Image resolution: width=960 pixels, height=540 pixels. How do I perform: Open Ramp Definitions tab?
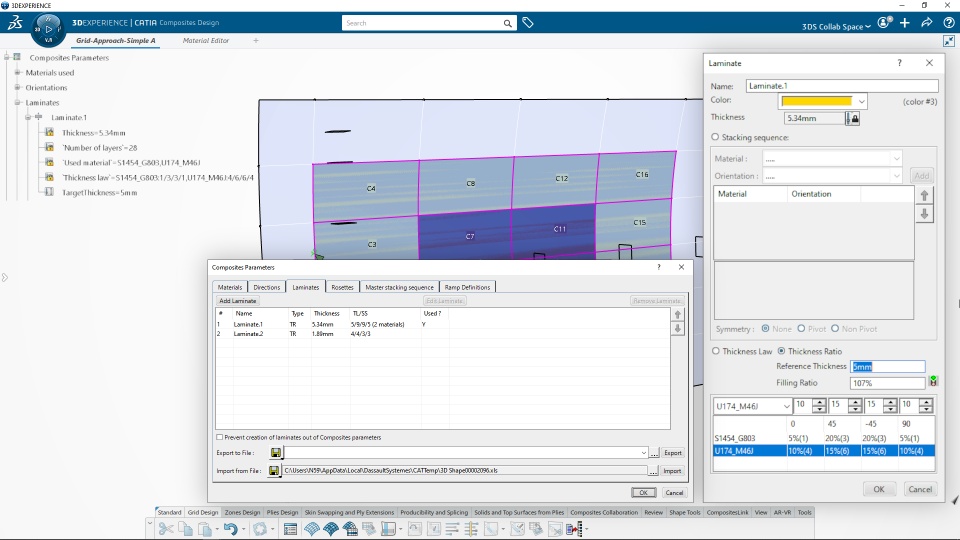[x=467, y=287]
